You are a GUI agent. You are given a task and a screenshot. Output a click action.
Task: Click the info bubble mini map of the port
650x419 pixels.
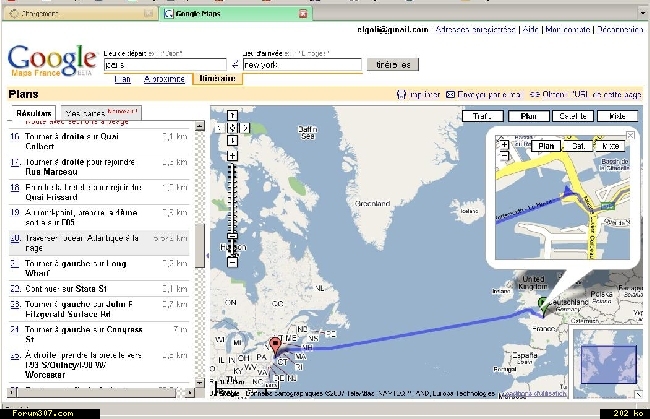coord(563,198)
